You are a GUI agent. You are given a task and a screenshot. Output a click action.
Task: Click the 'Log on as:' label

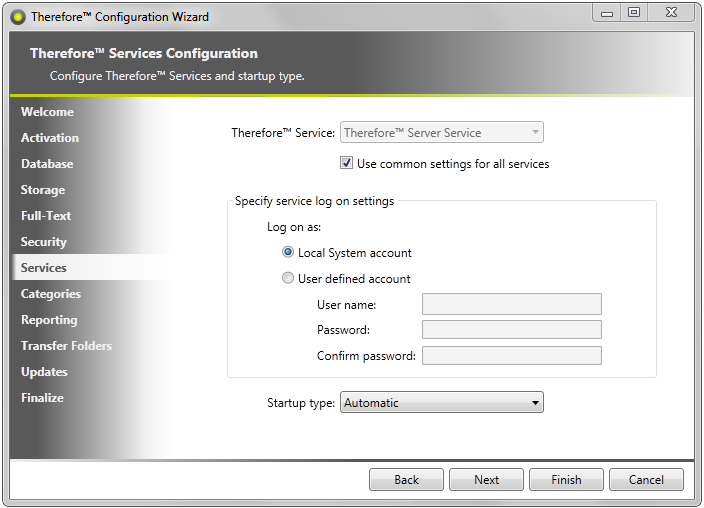pos(294,227)
